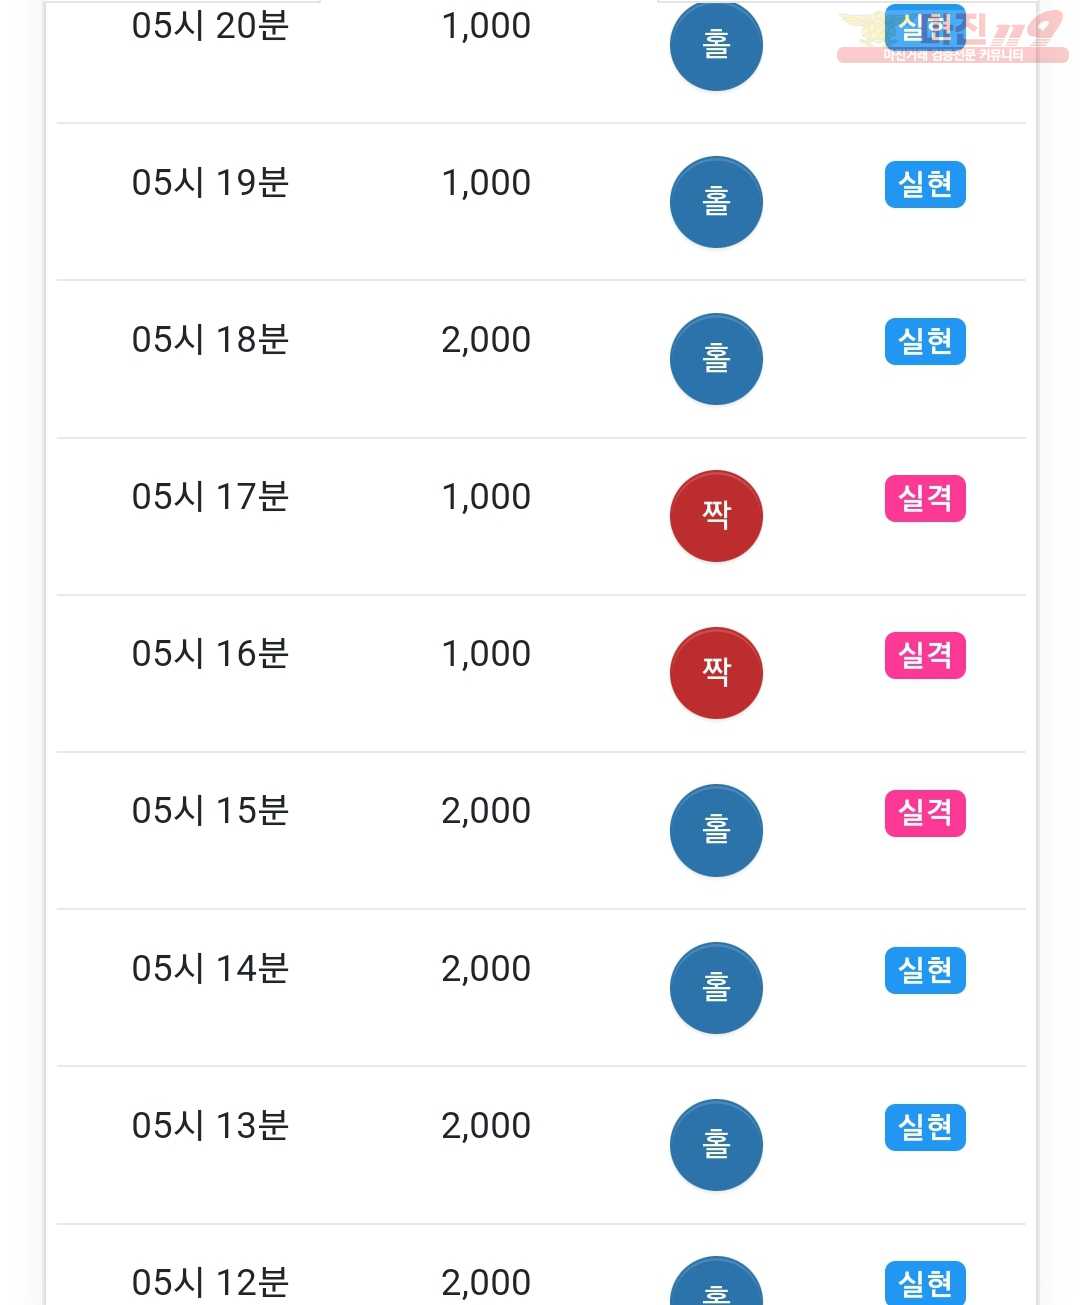Click the blue 홀 circle for 05시 14분
The width and height of the screenshot is (1080, 1305).
pos(716,988)
